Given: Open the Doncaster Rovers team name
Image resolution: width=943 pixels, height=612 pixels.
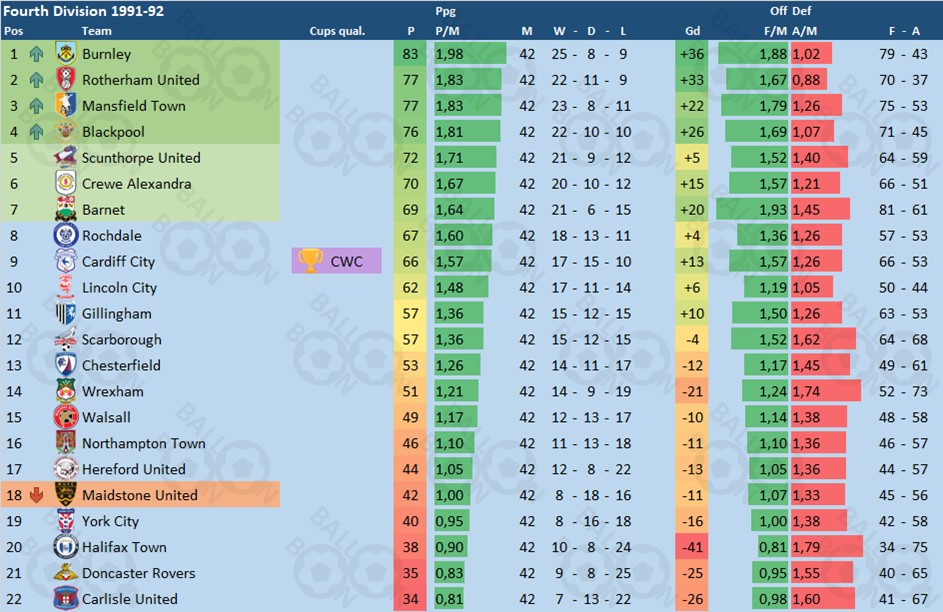Looking at the screenshot, I should [139, 574].
